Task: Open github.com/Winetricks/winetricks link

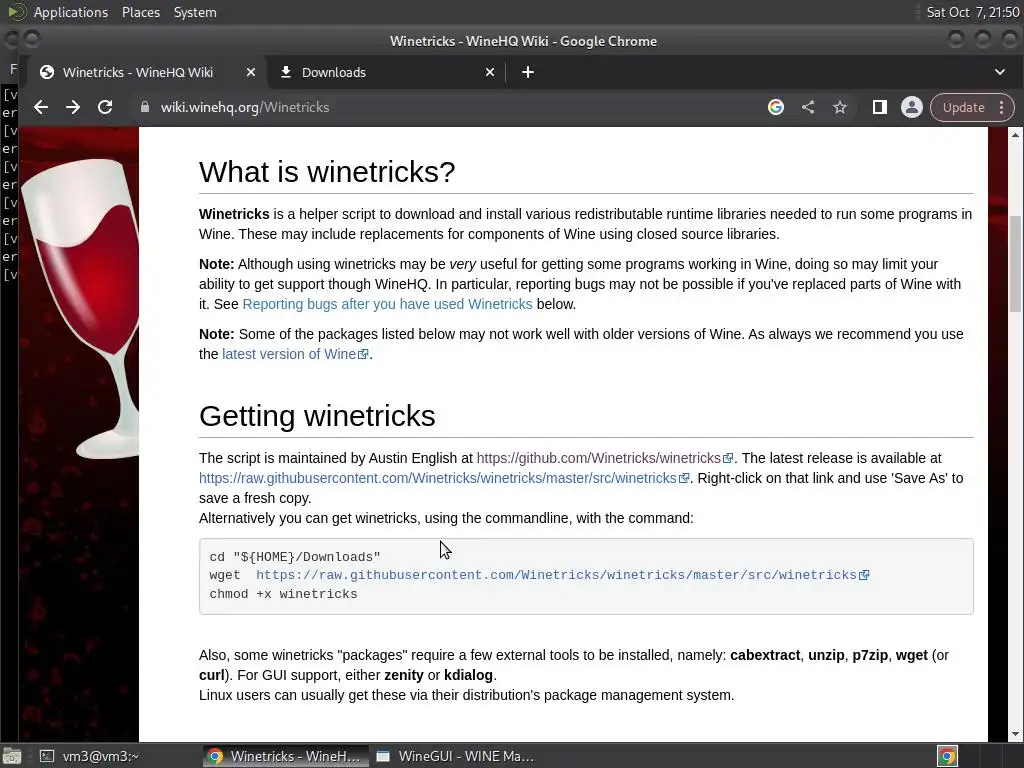Action: 605,458
